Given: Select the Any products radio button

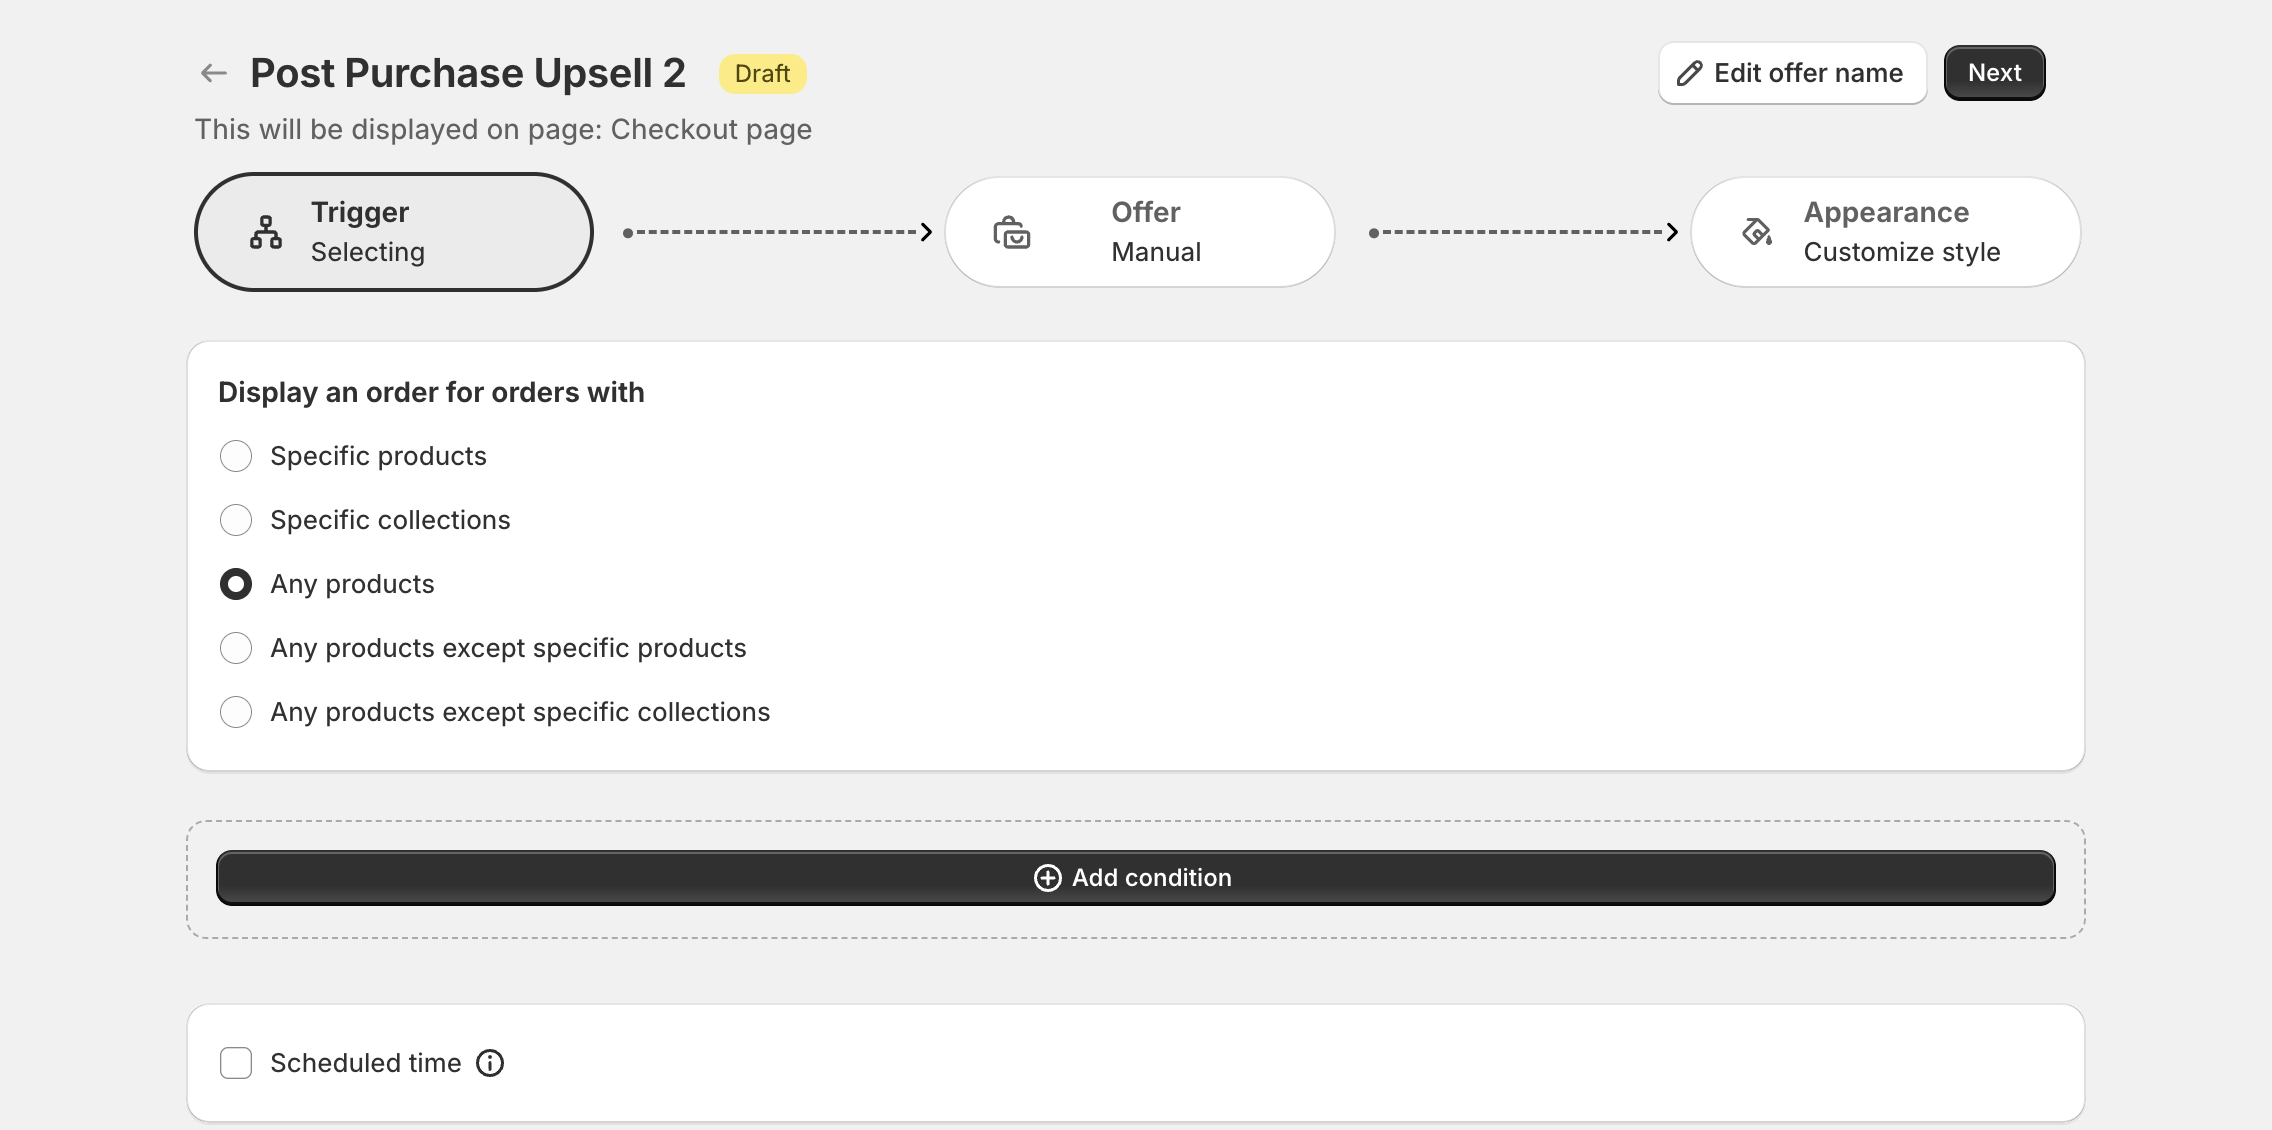Looking at the screenshot, I should (236, 584).
